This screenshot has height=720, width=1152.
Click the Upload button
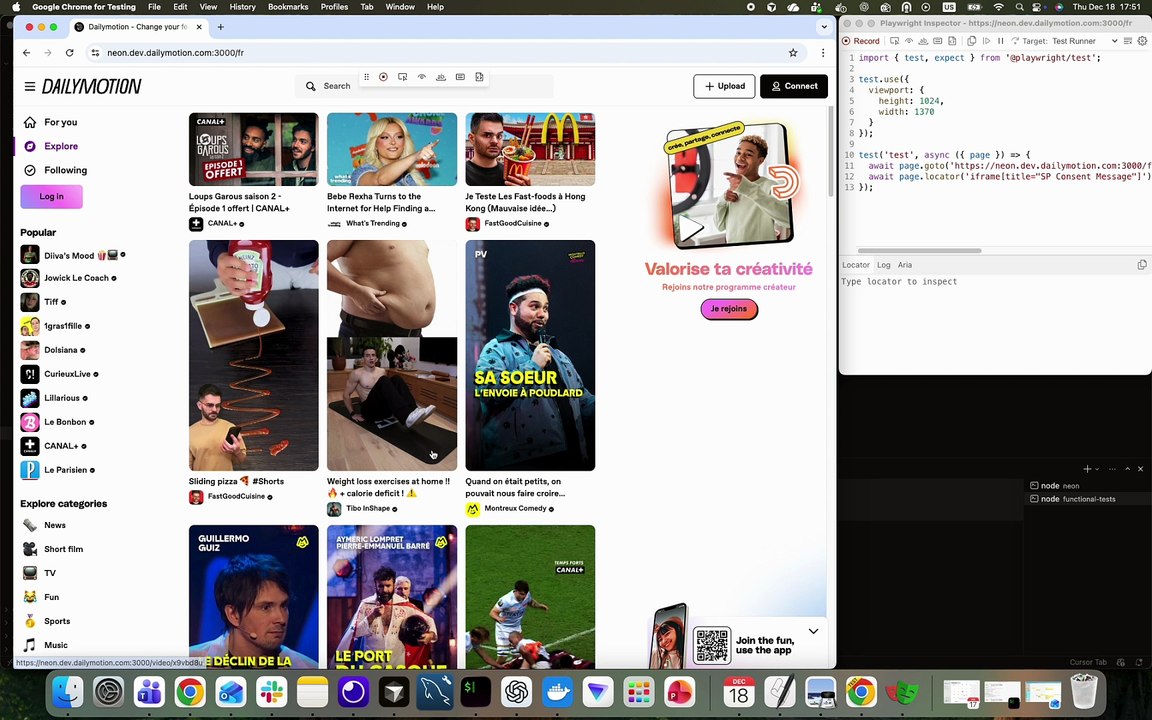[724, 86]
